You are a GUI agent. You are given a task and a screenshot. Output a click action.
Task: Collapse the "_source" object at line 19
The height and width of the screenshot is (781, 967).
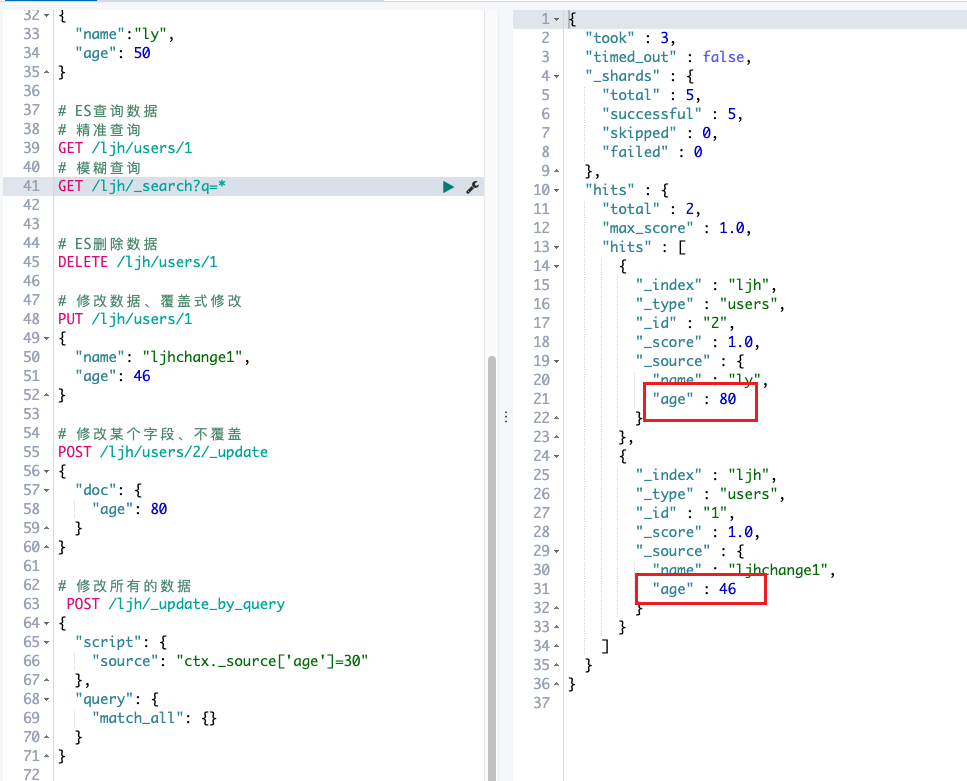[556, 361]
